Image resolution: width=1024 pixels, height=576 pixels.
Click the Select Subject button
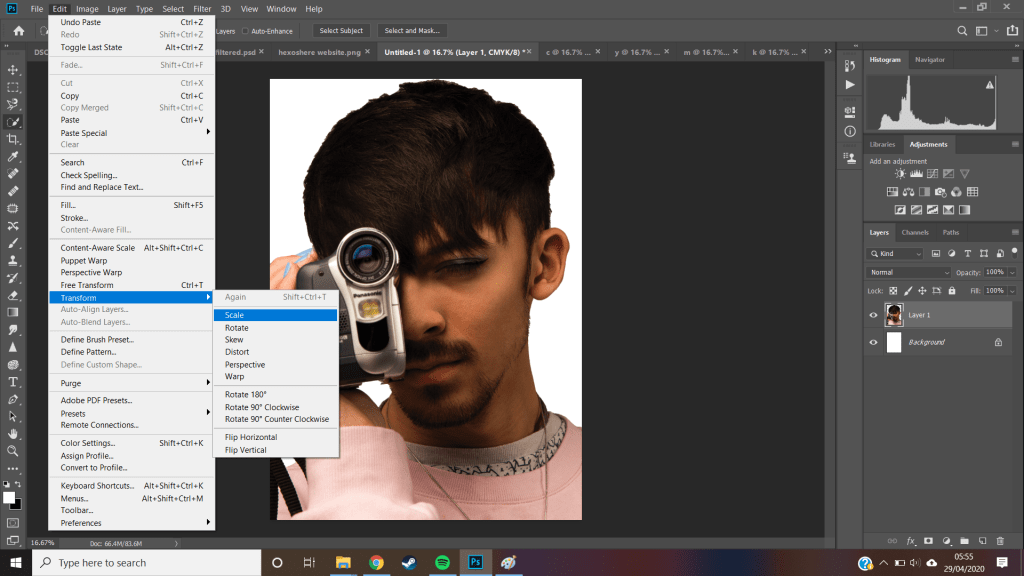tap(341, 31)
